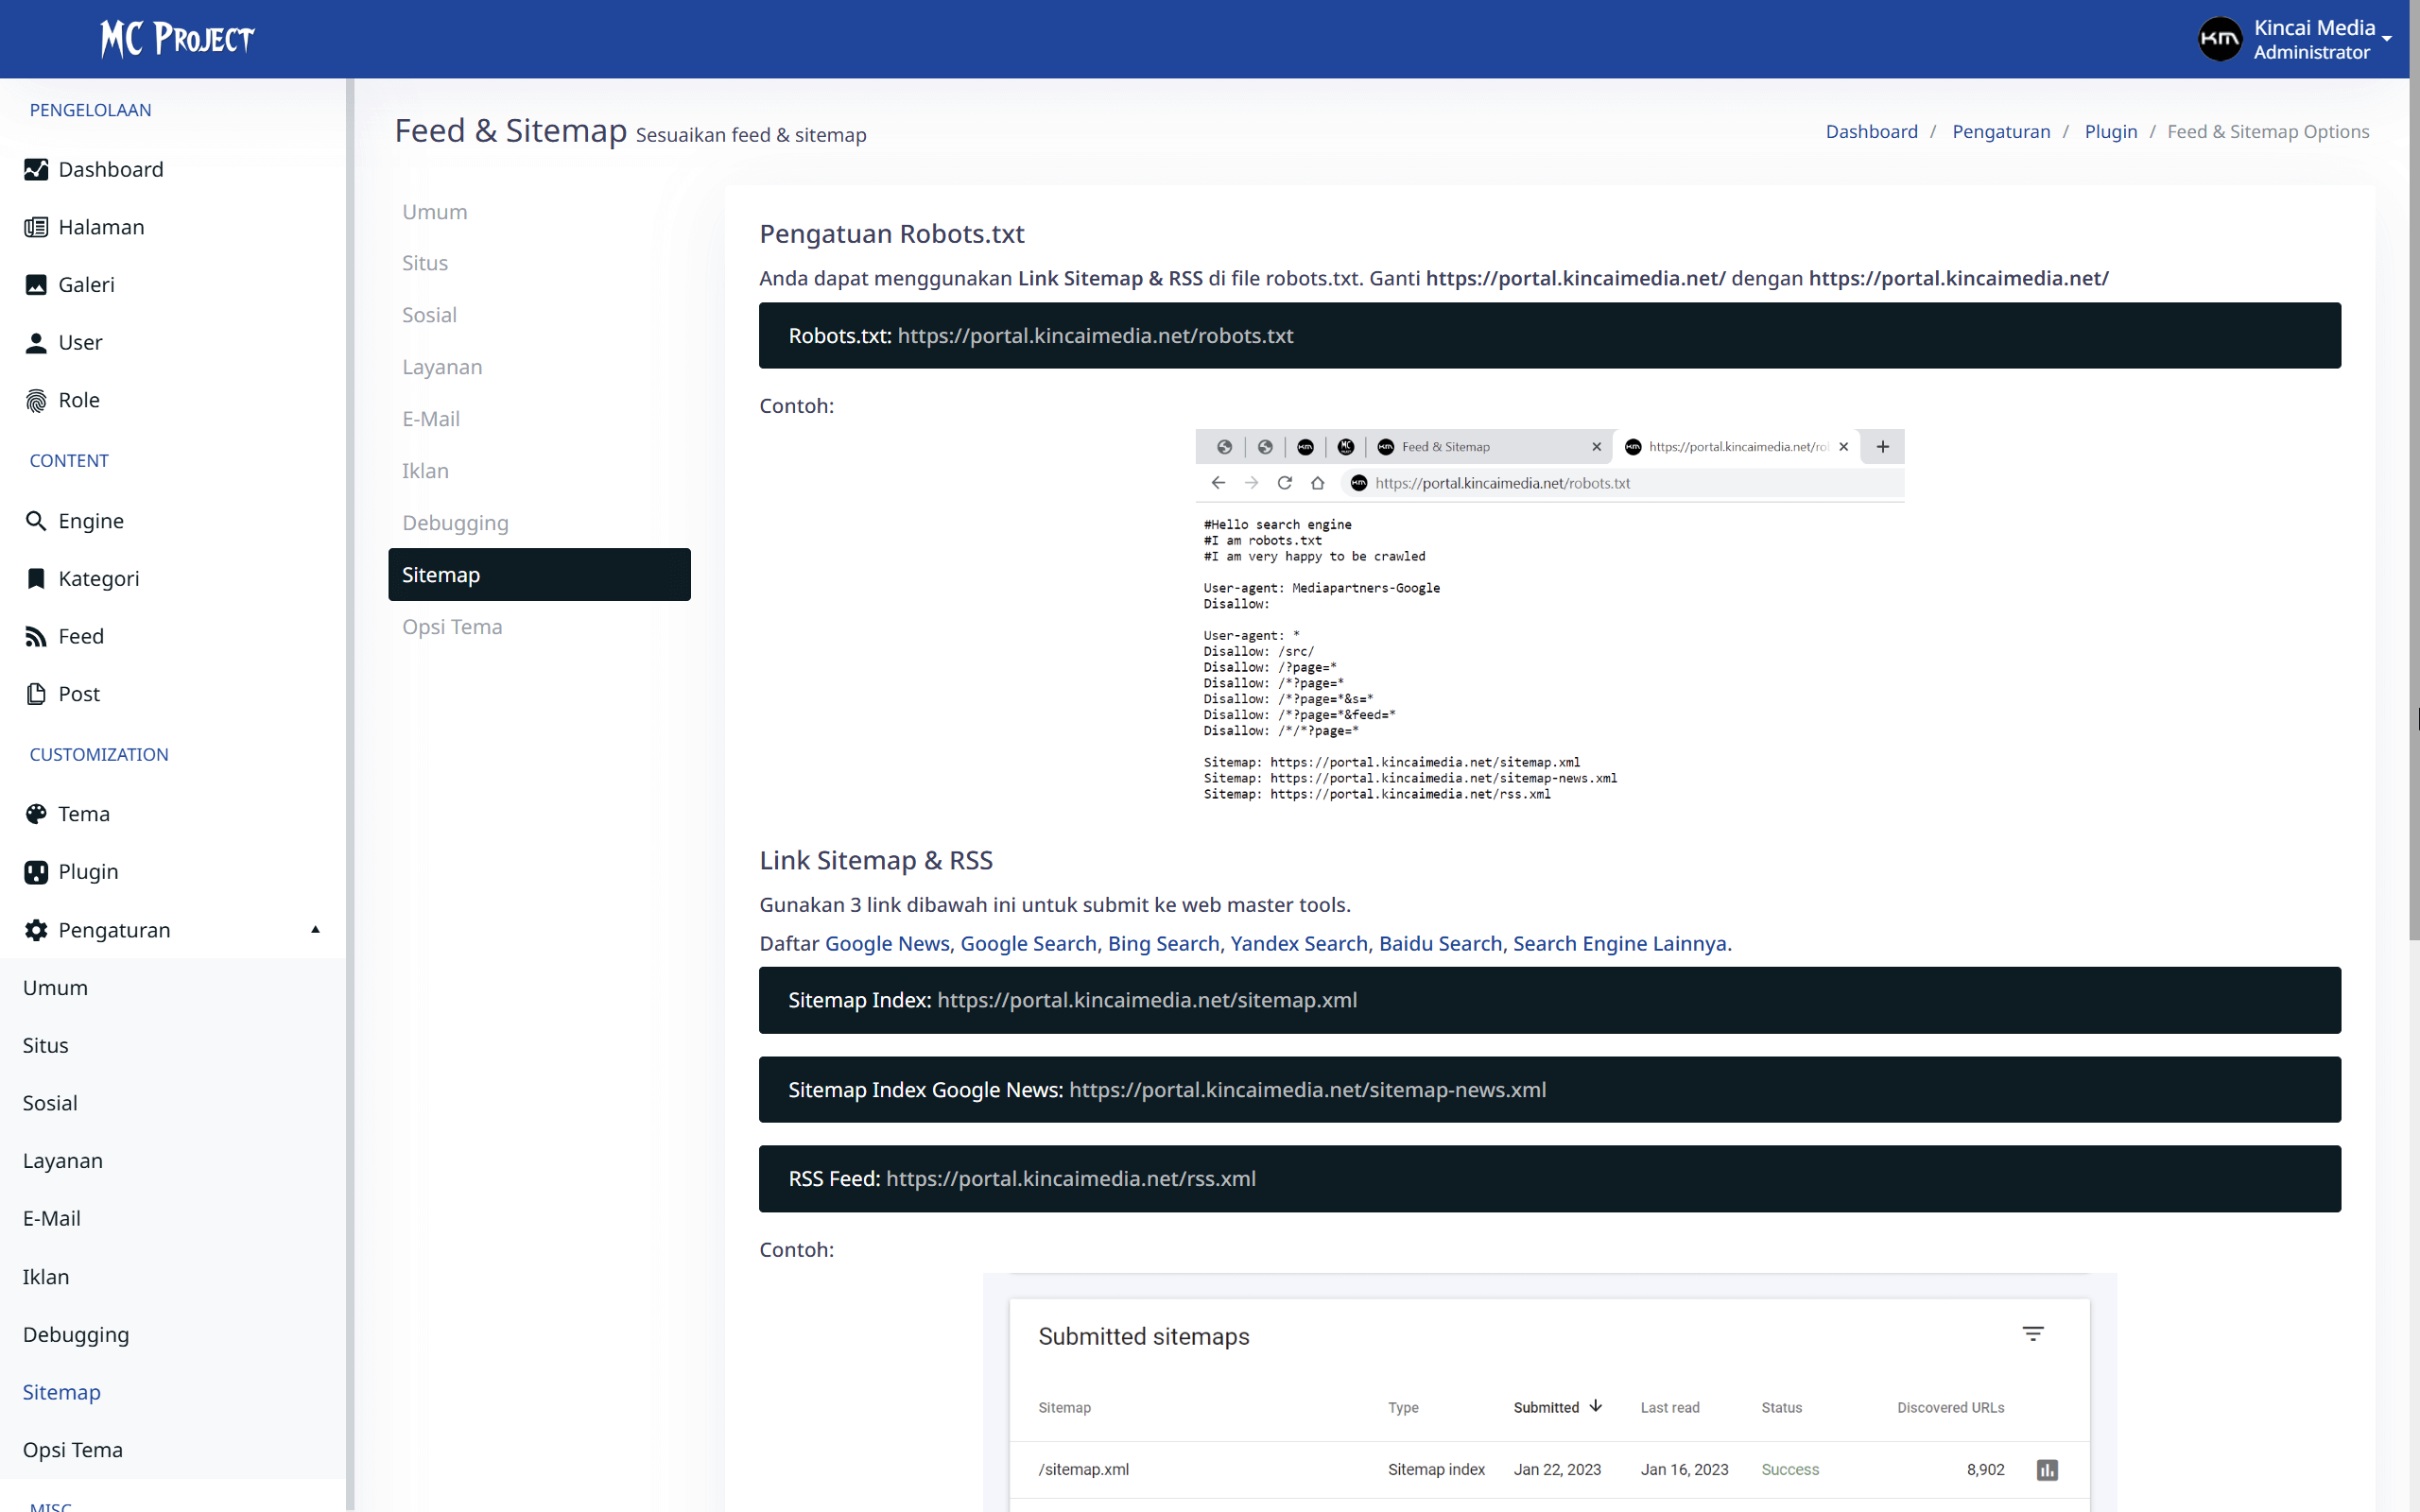Open Tema using the palette icon
This screenshot has width=2420, height=1512.
click(36, 814)
